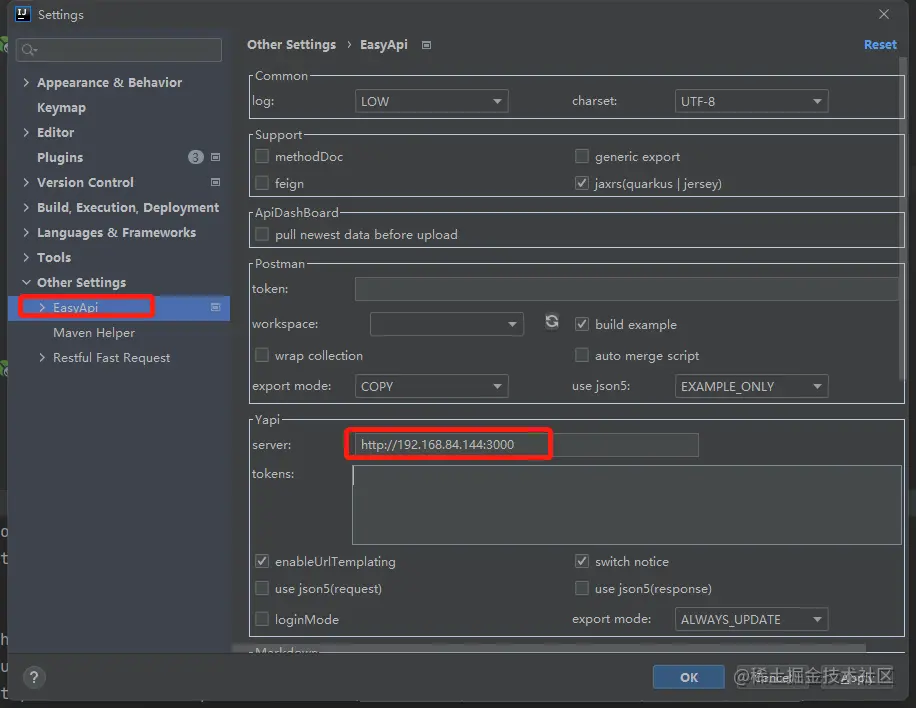
Task: Select Tools in settings tree
Action: [54, 257]
